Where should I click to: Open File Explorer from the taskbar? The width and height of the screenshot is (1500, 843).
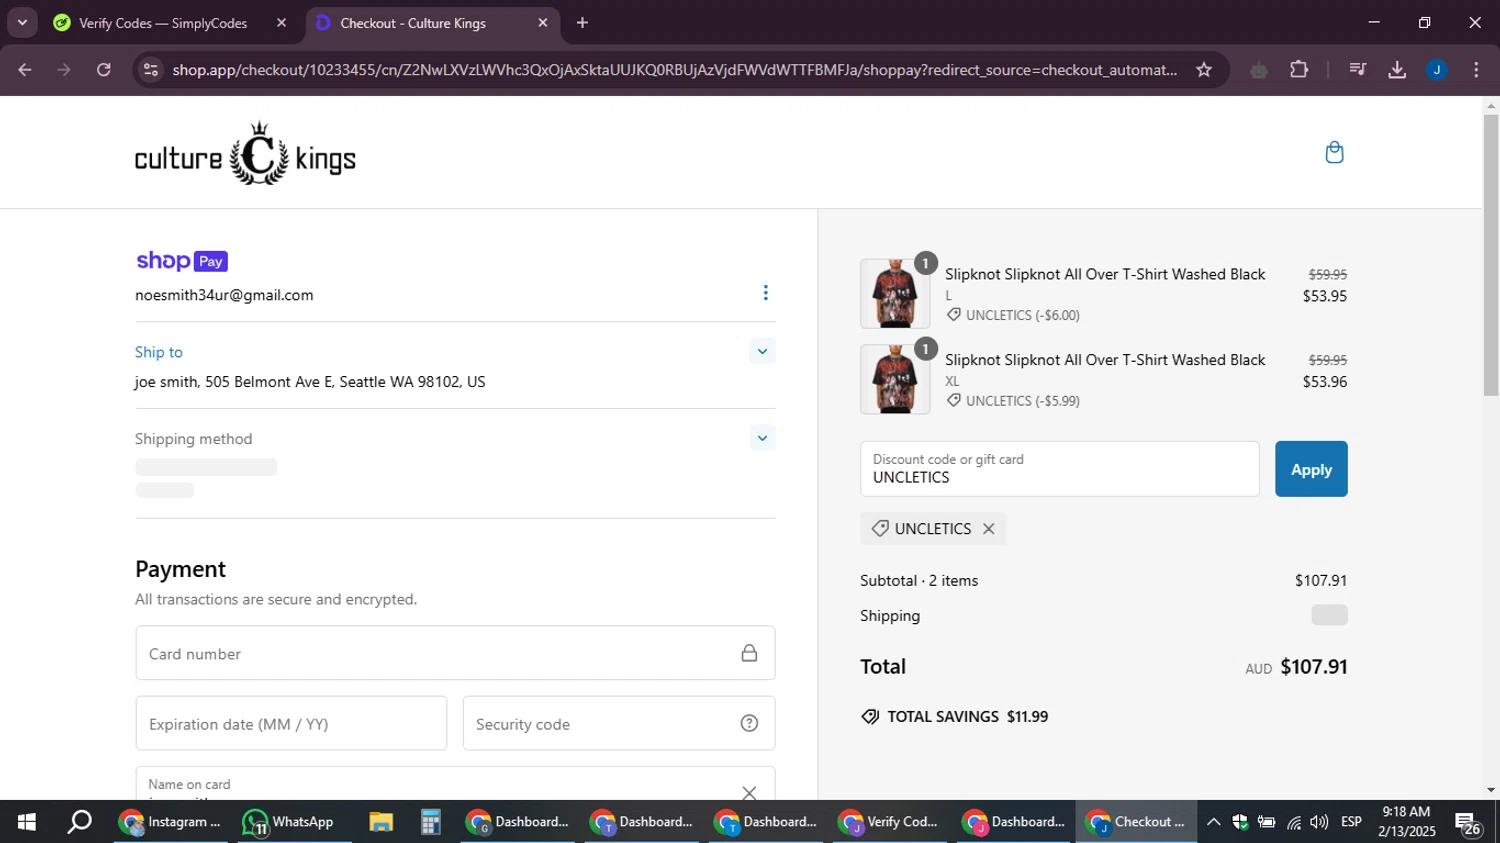(381, 822)
